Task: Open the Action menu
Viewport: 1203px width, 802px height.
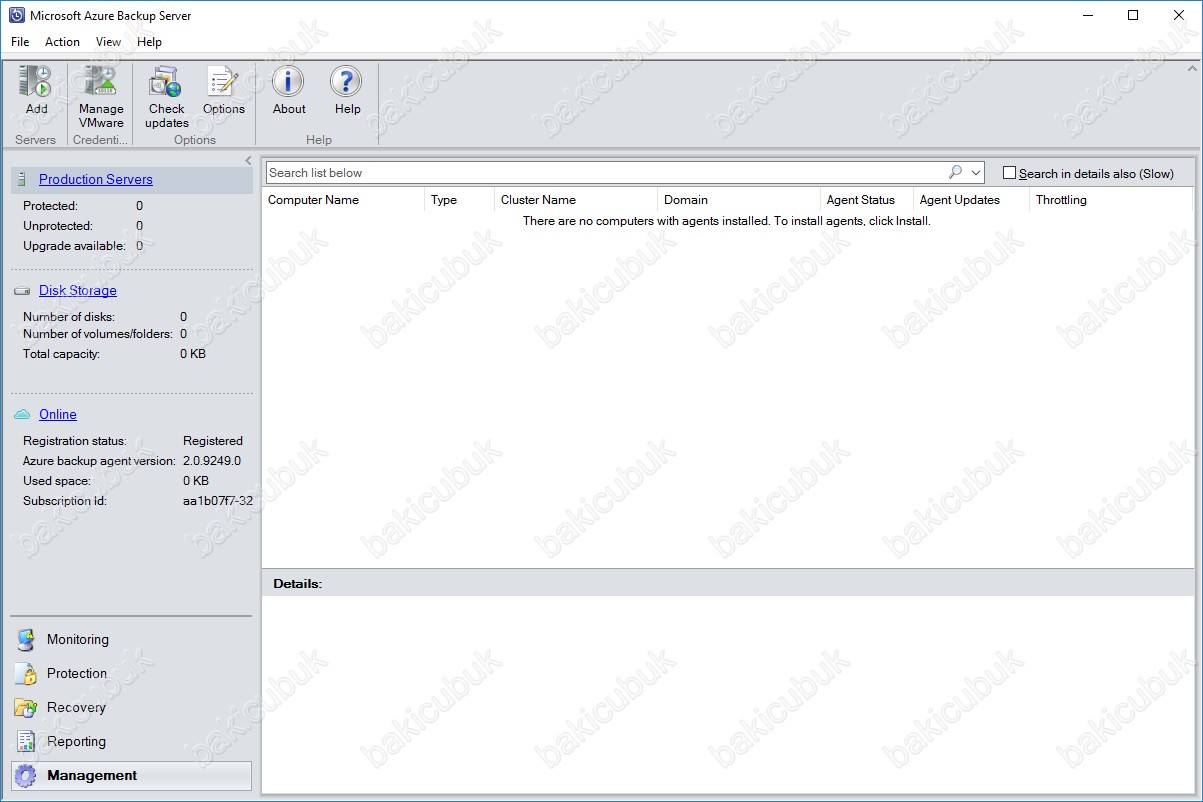Action: coord(62,42)
